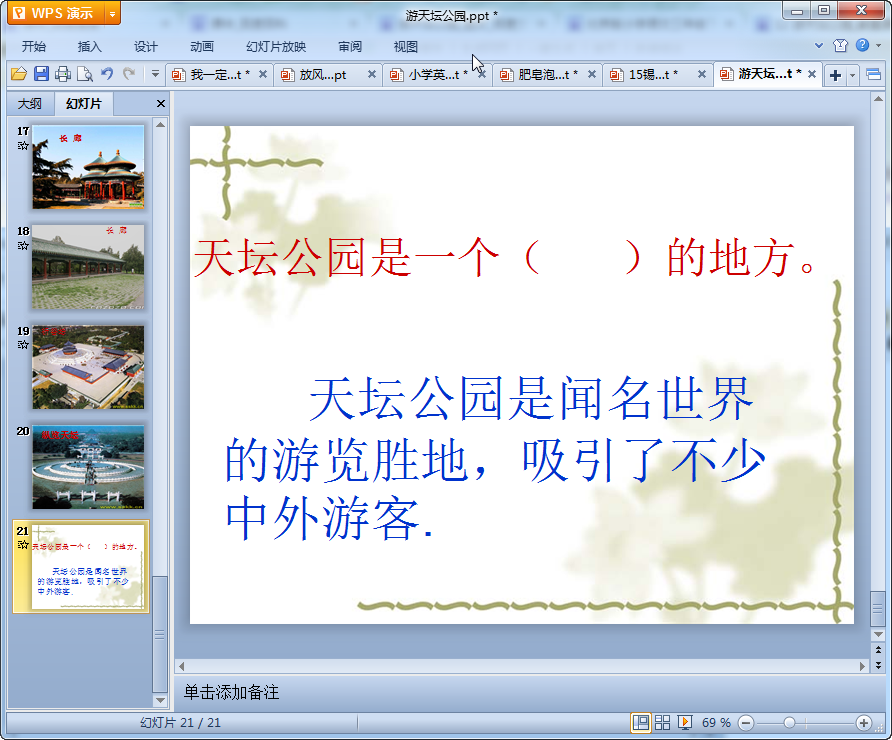The height and width of the screenshot is (740, 892).
Task: Click animation star icon under slide 19
Action: point(23,345)
